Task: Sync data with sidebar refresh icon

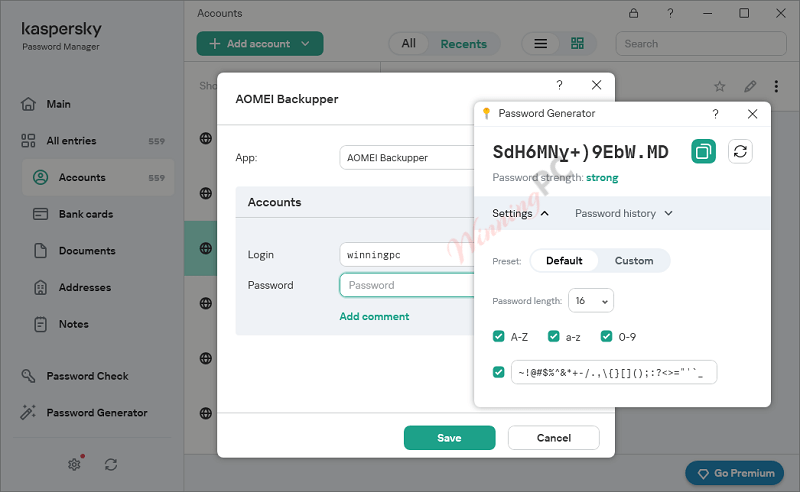Action: pos(111,464)
